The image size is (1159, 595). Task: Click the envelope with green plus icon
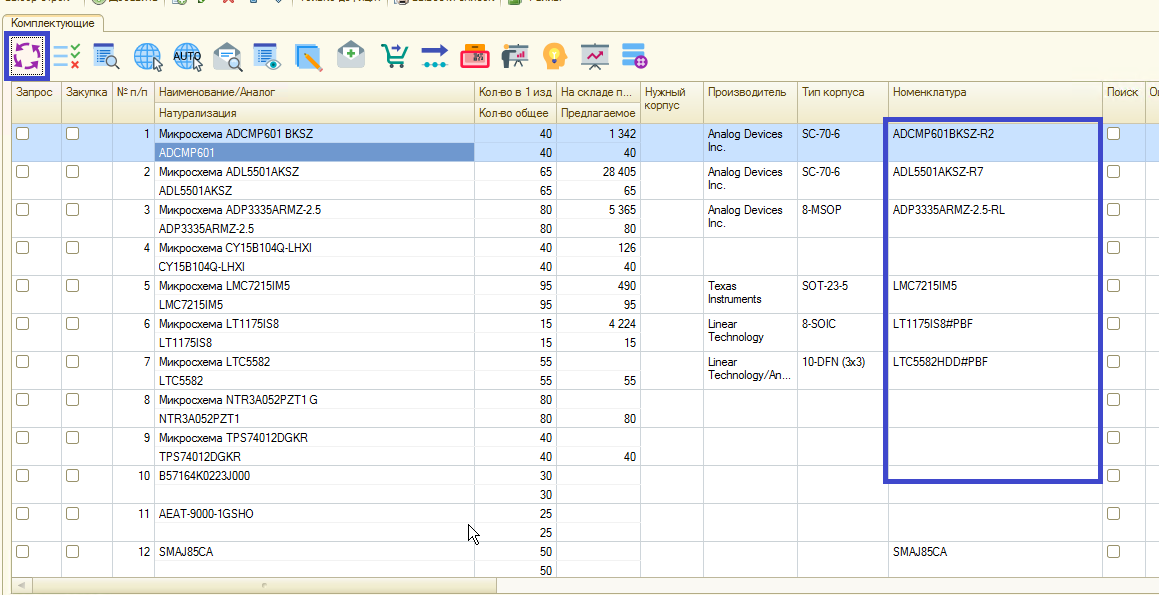pos(350,56)
